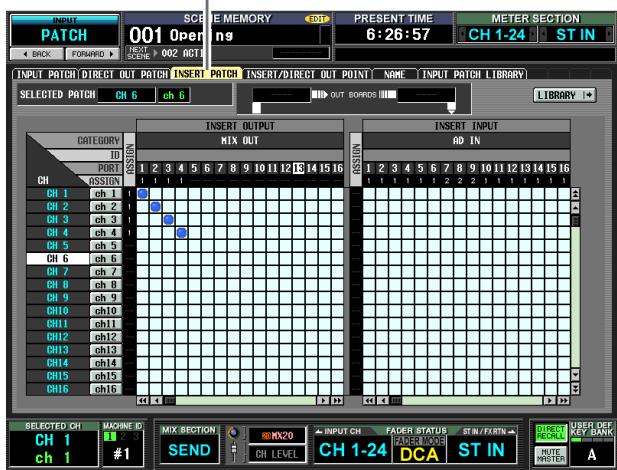Select ST IN fader status

pos(481,450)
